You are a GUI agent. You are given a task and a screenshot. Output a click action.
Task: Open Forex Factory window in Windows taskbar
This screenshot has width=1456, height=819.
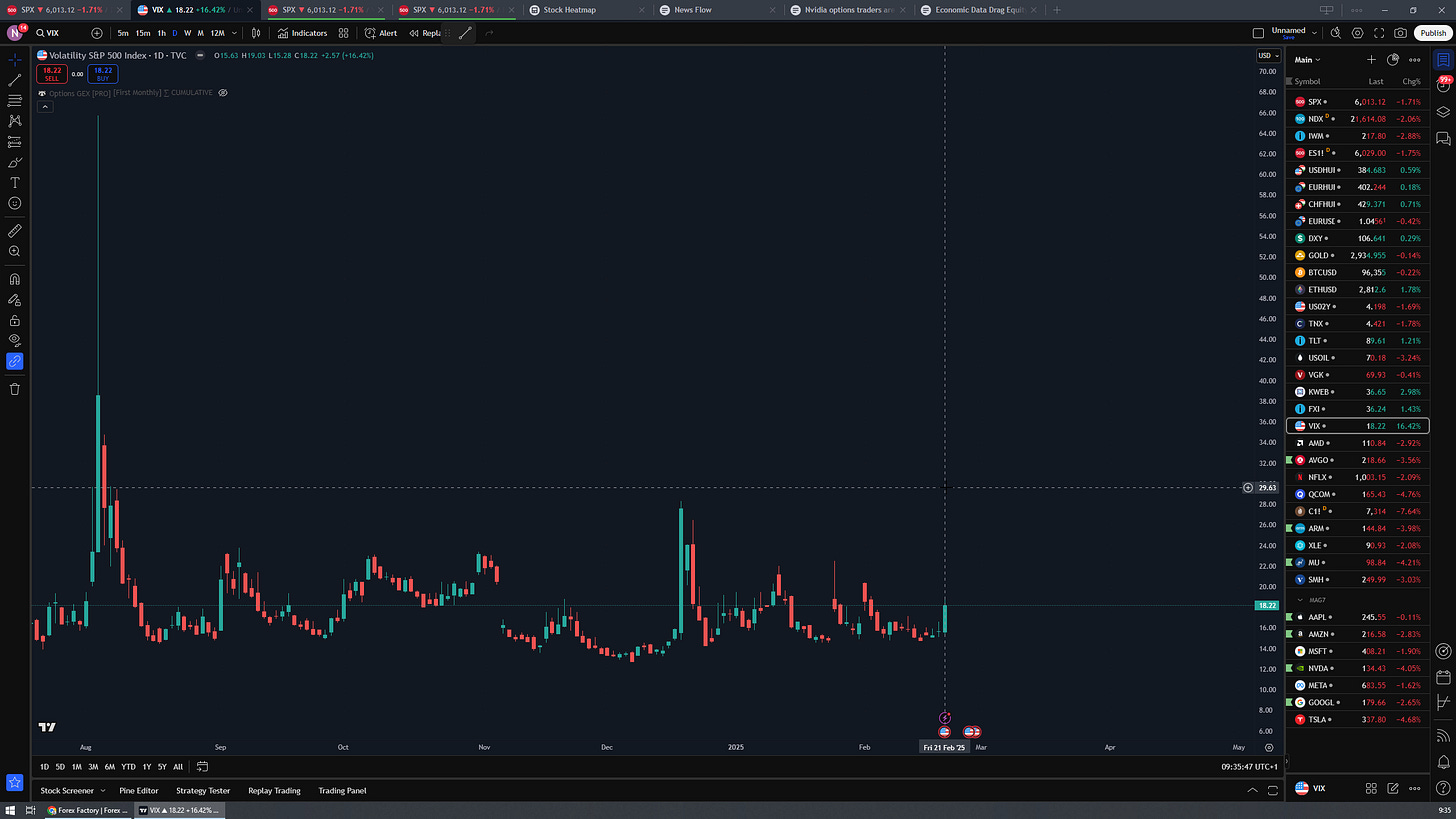(88, 810)
